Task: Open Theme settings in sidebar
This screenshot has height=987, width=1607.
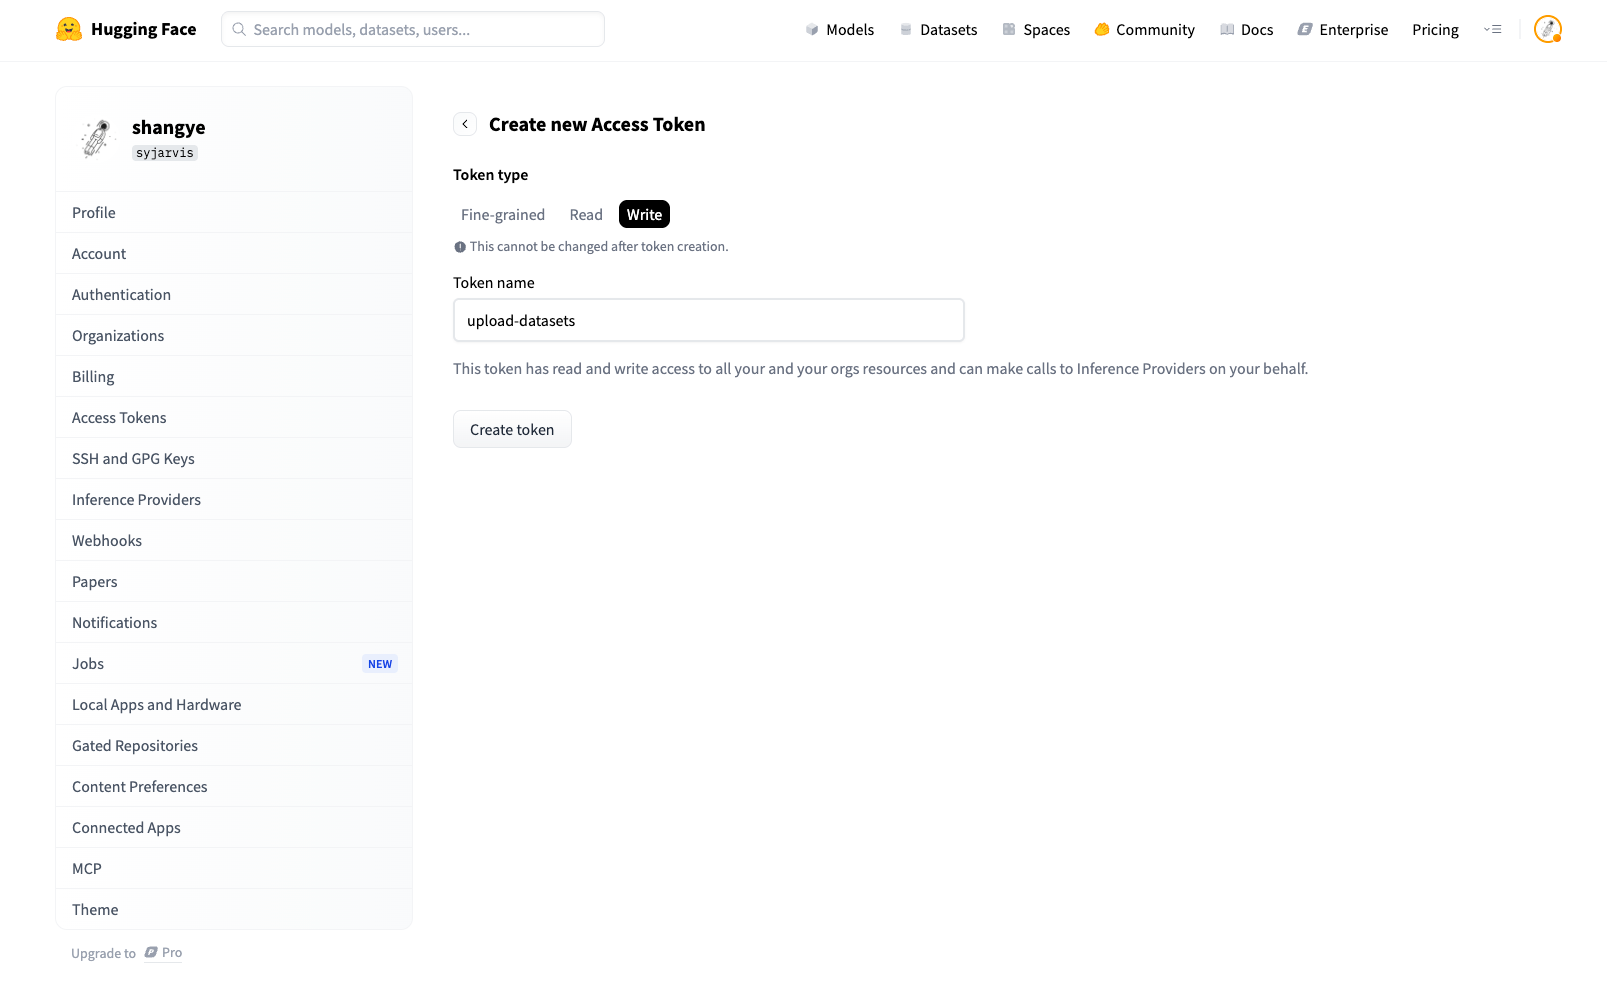Action: [x=234, y=910]
